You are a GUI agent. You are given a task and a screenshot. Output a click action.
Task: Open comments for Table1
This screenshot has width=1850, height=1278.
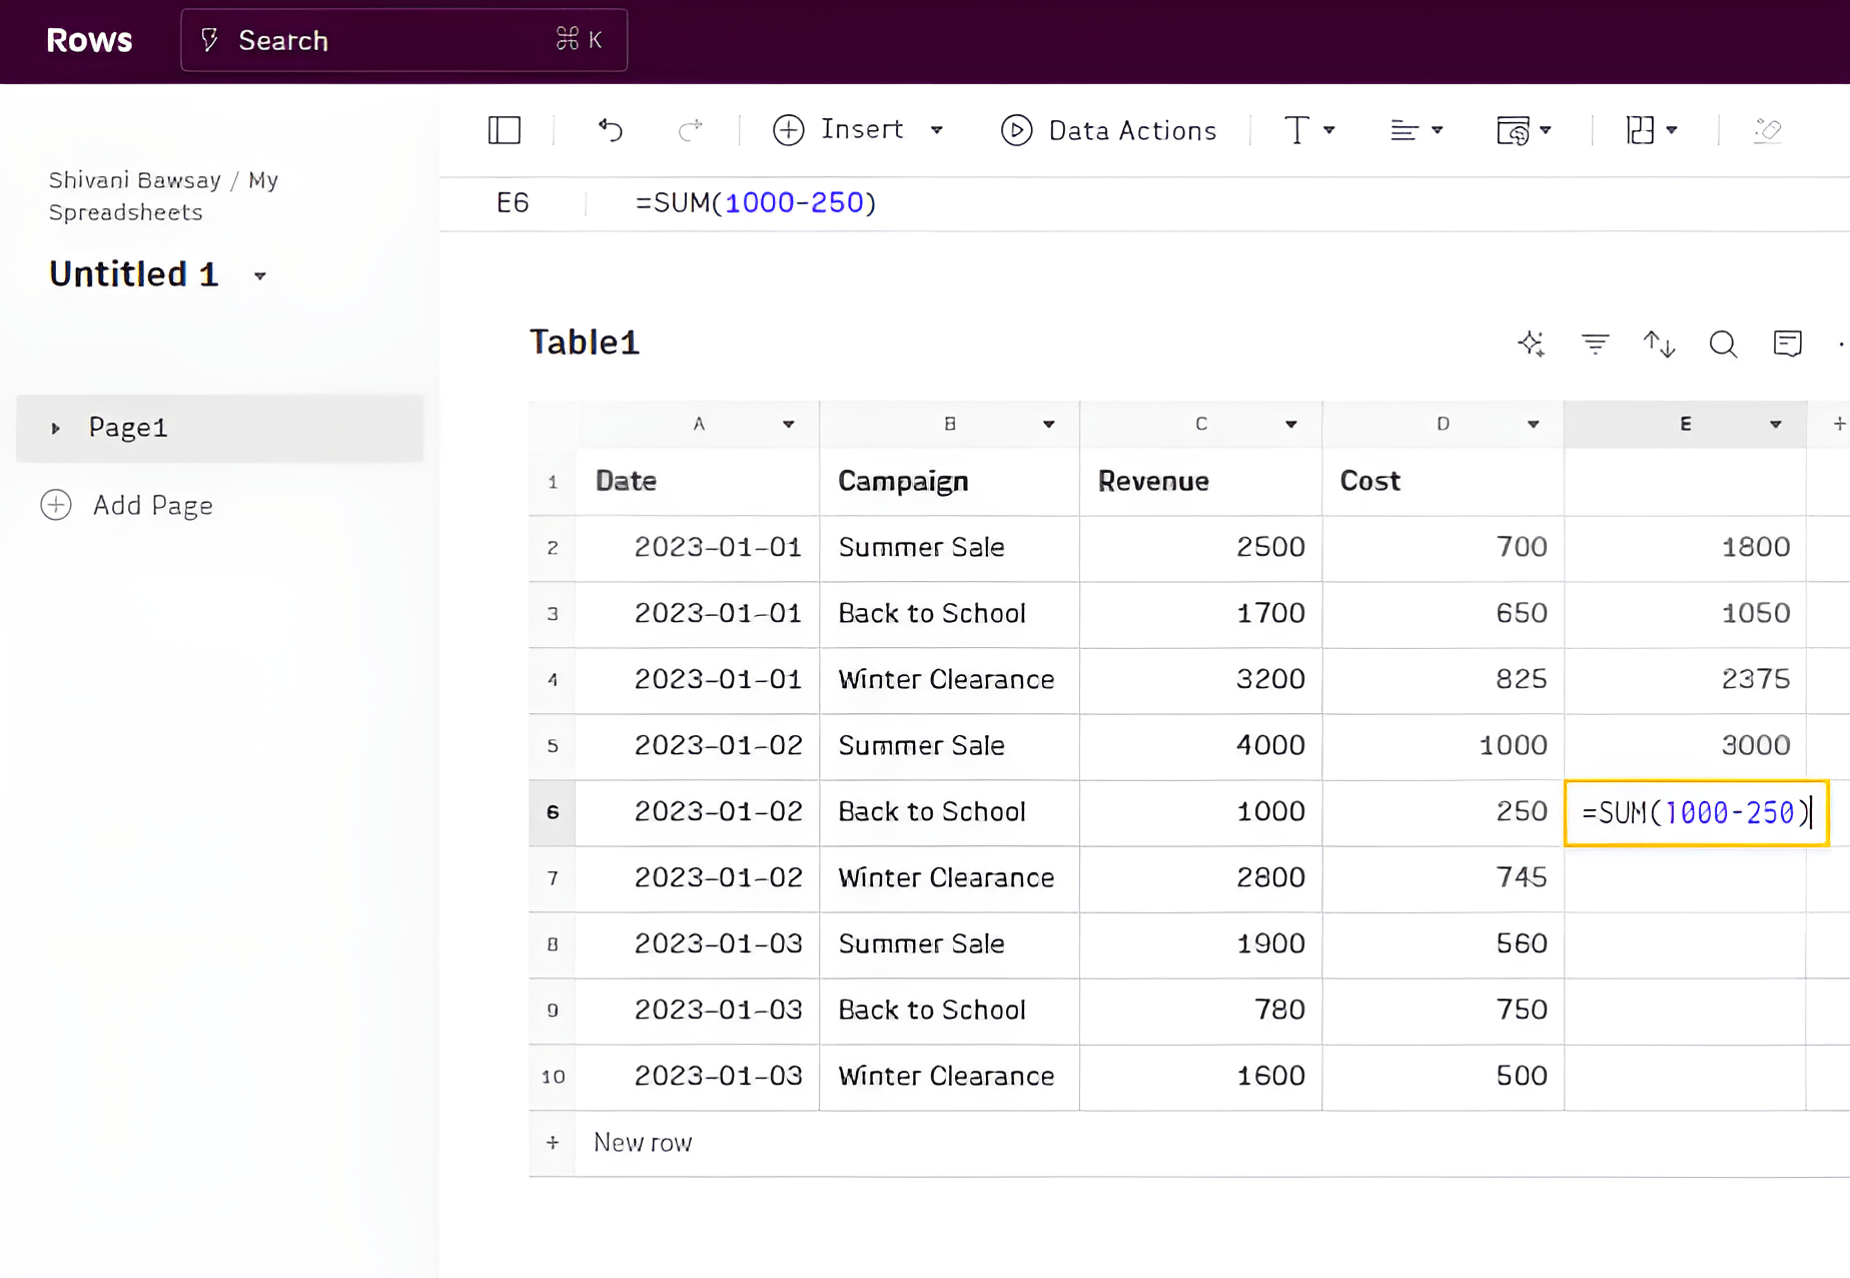[x=1788, y=344]
